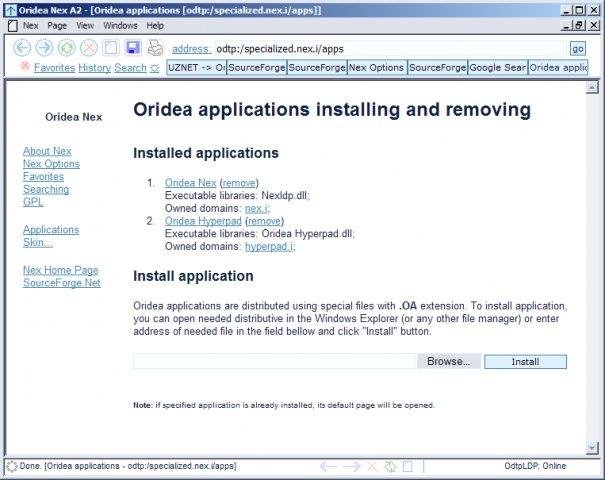605x480 pixels.
Task: Open the hyperpad.i domain link
Action: tap(269, 247)
